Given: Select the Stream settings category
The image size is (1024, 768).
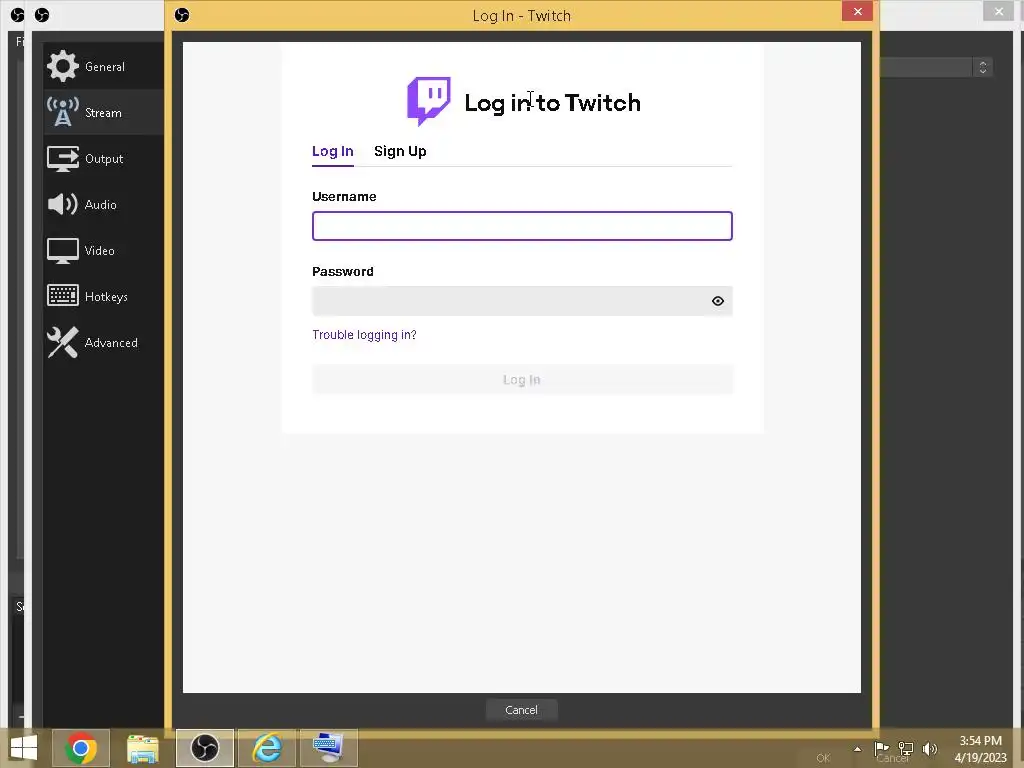Looking at the screenshot, I should point(103,112).
